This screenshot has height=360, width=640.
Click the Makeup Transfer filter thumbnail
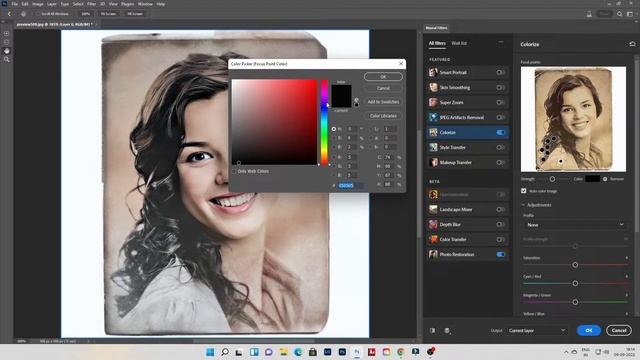click(433, 162)
